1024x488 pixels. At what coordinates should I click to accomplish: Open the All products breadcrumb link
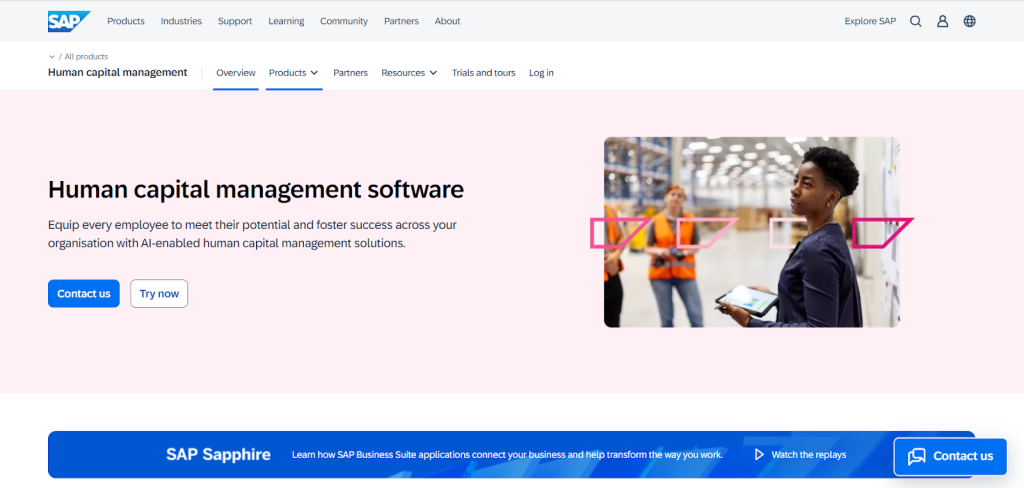pyautogui.click(x=86, y=57)
